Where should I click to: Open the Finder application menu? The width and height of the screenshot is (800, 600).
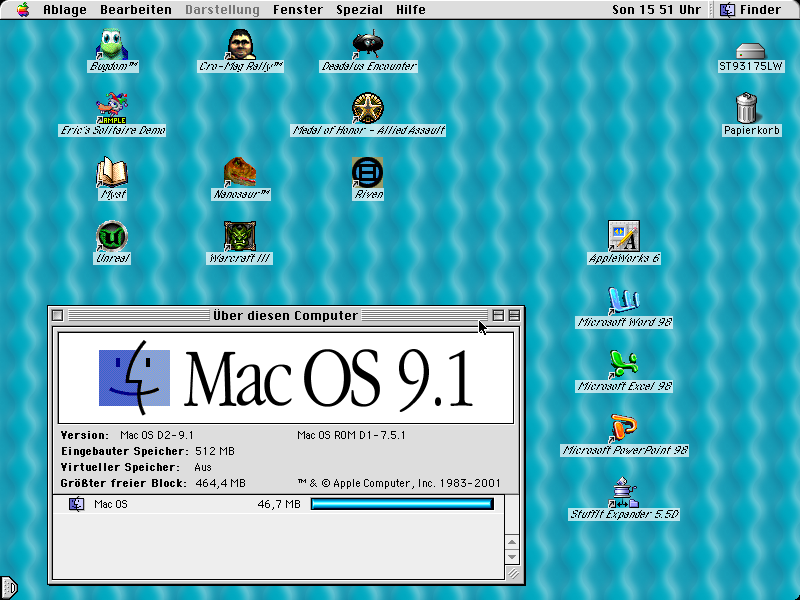pos(750,10)
